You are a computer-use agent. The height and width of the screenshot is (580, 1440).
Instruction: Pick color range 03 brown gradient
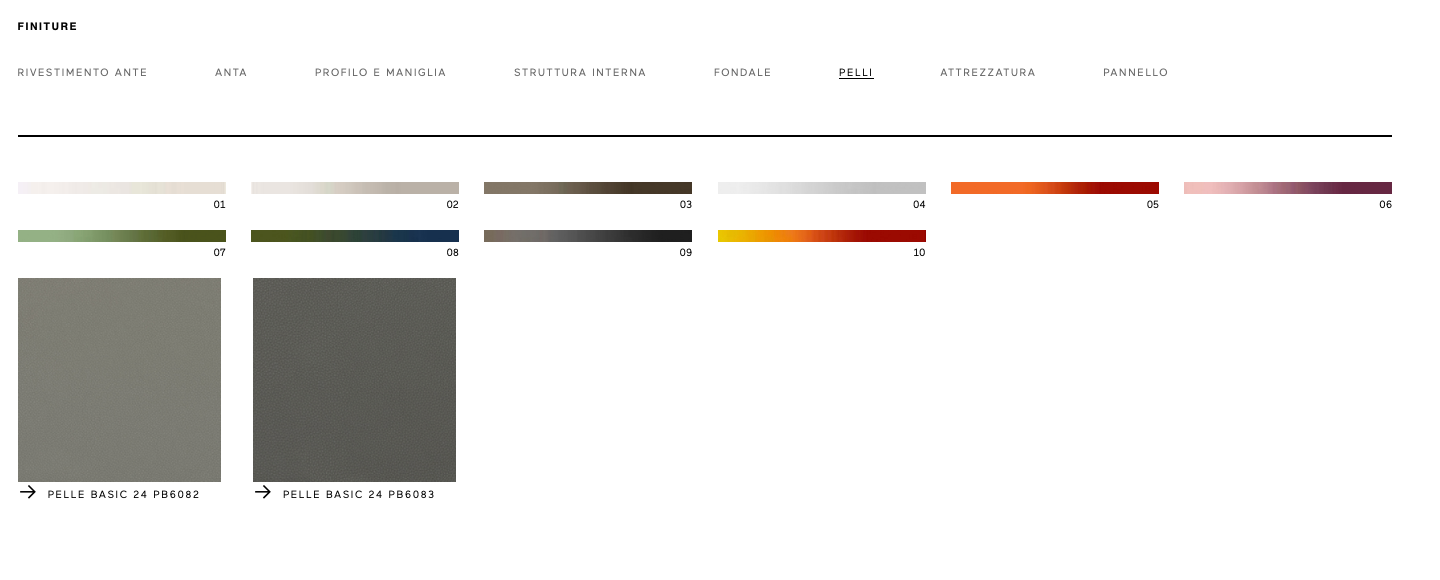click(x=588, y=188)
